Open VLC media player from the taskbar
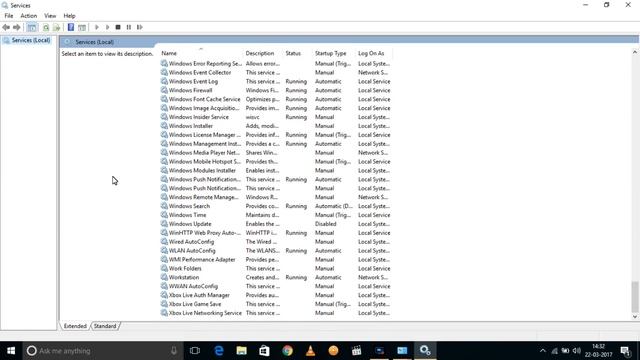This screenshot has height=360, width=640. [310, 351]
